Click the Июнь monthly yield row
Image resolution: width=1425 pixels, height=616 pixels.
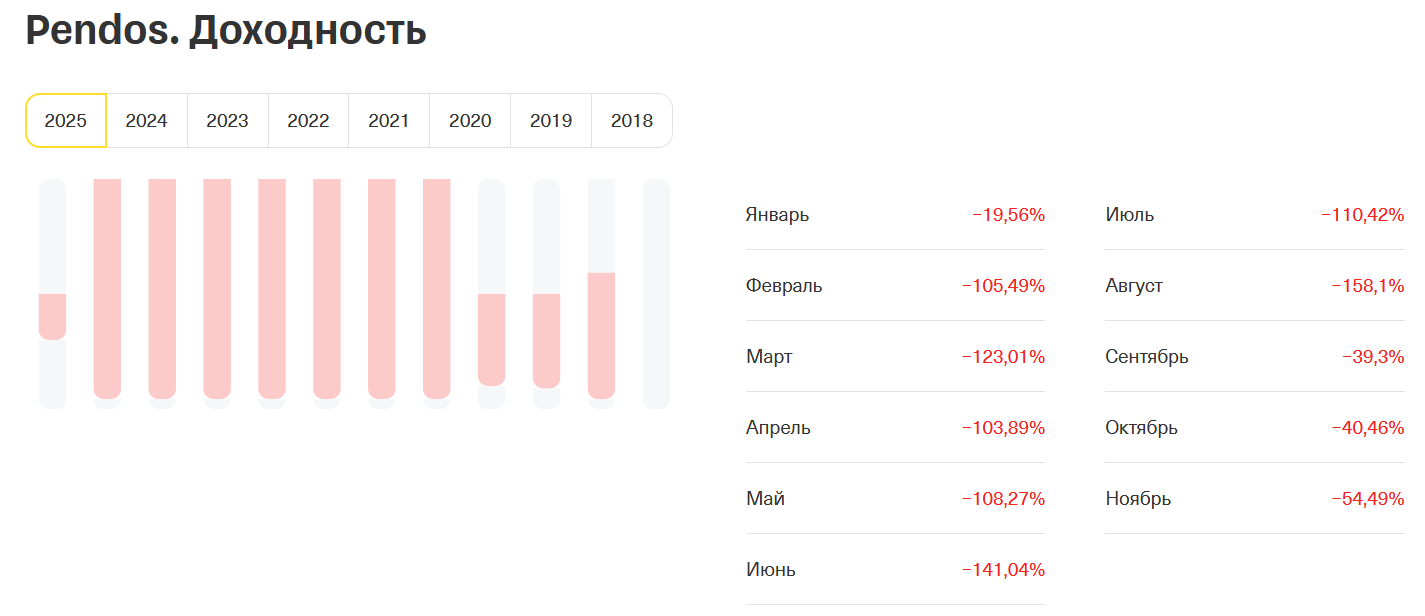coord(894,570)
